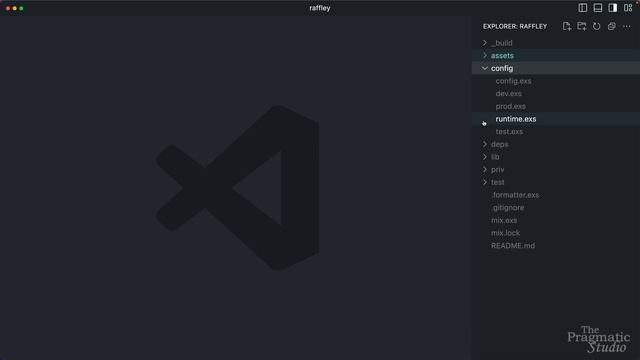Image resolution: width=640 pixels, height=360 pixels.
Task: Click the New File icon in Explorer
Action: (x=567, y=27)
